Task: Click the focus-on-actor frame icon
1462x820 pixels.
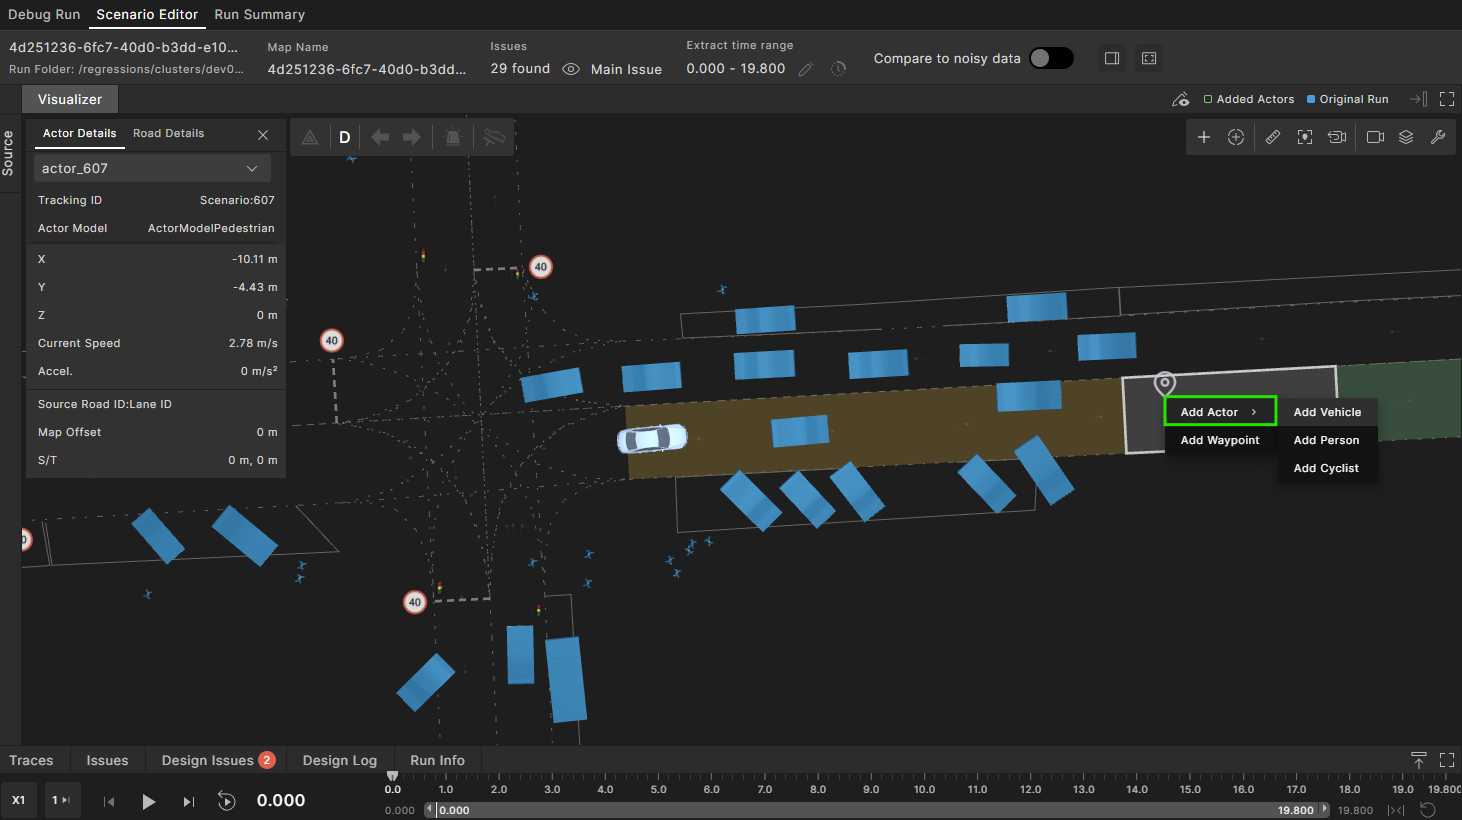Action: (x=1304, y=137)
